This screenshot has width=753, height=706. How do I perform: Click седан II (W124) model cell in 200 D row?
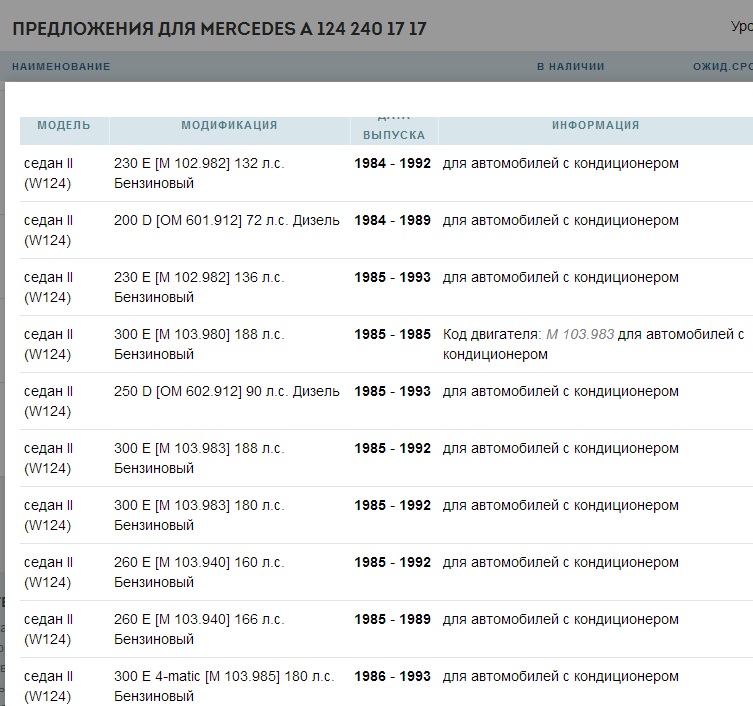pos(49,230)
